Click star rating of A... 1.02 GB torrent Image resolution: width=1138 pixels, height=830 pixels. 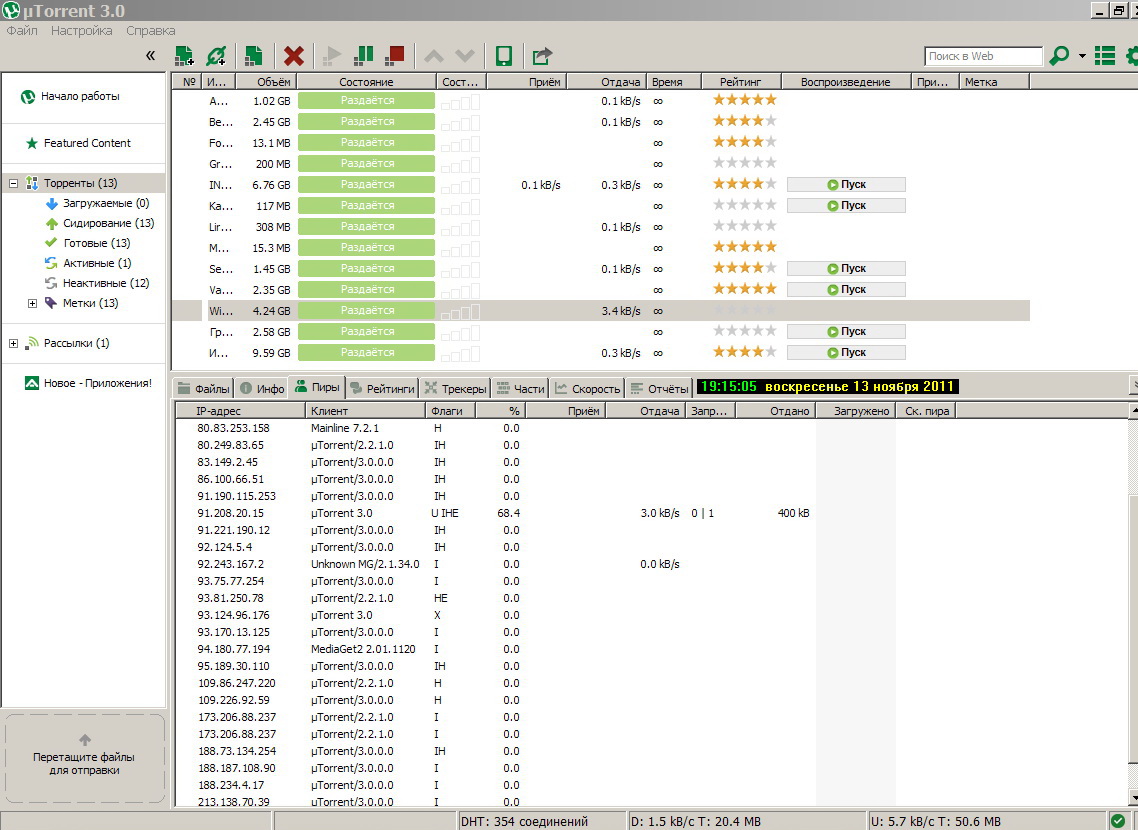pyautogui.click(x=745, y=100)
